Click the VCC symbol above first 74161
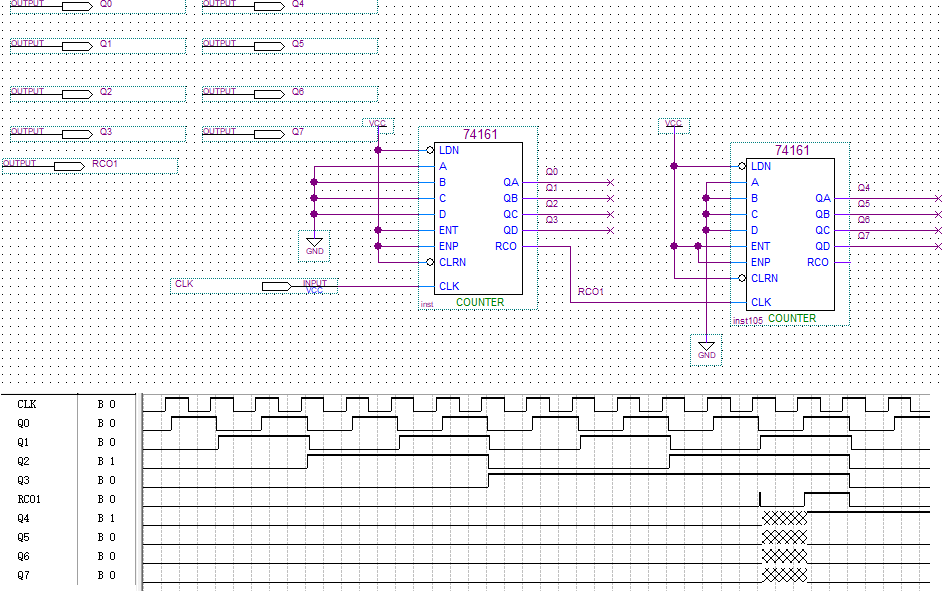This screenshot has width=943, height=591. coord(378,126)
